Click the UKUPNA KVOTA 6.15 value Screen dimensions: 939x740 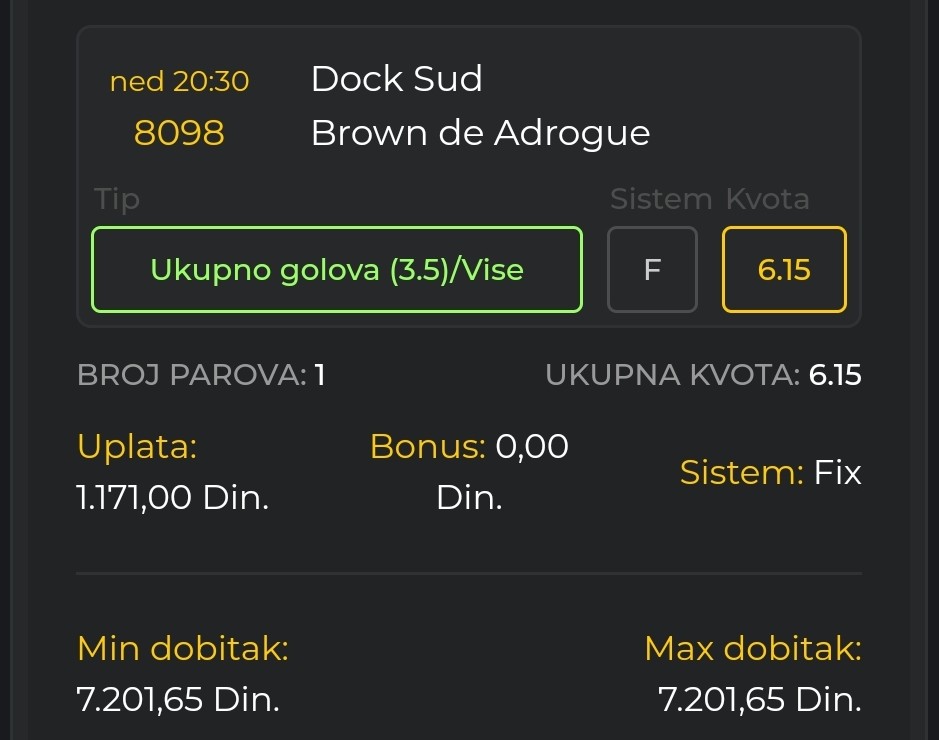(x=834, y=375)
